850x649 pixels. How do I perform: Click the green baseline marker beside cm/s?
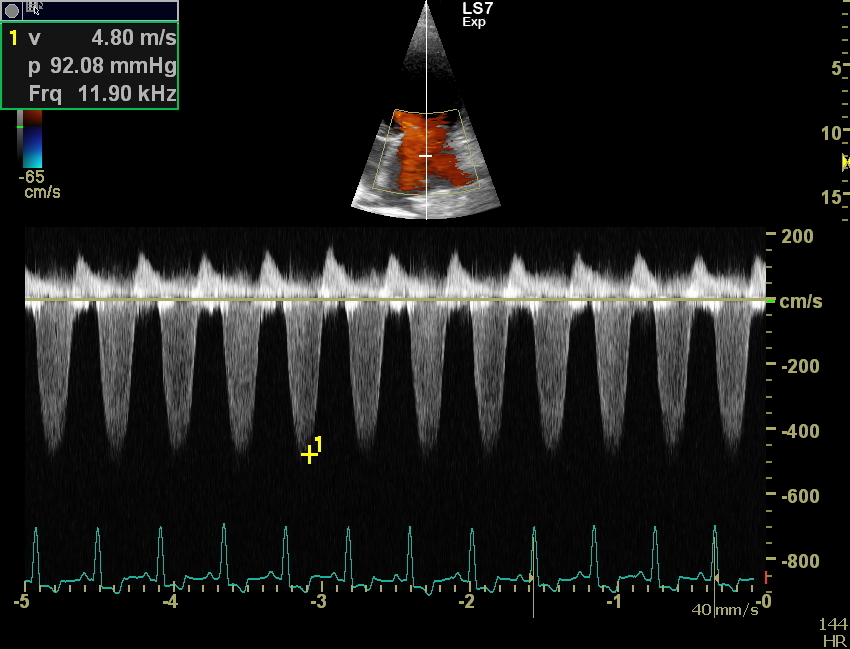769,300
